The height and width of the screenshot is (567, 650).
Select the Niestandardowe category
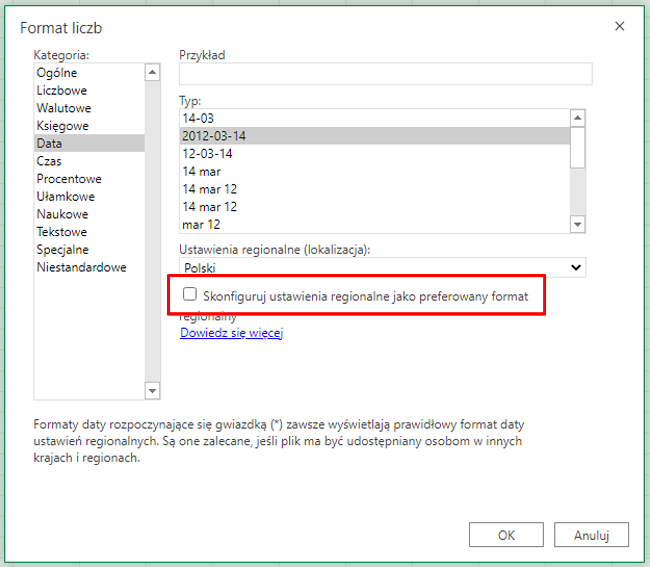click(89, 267)
